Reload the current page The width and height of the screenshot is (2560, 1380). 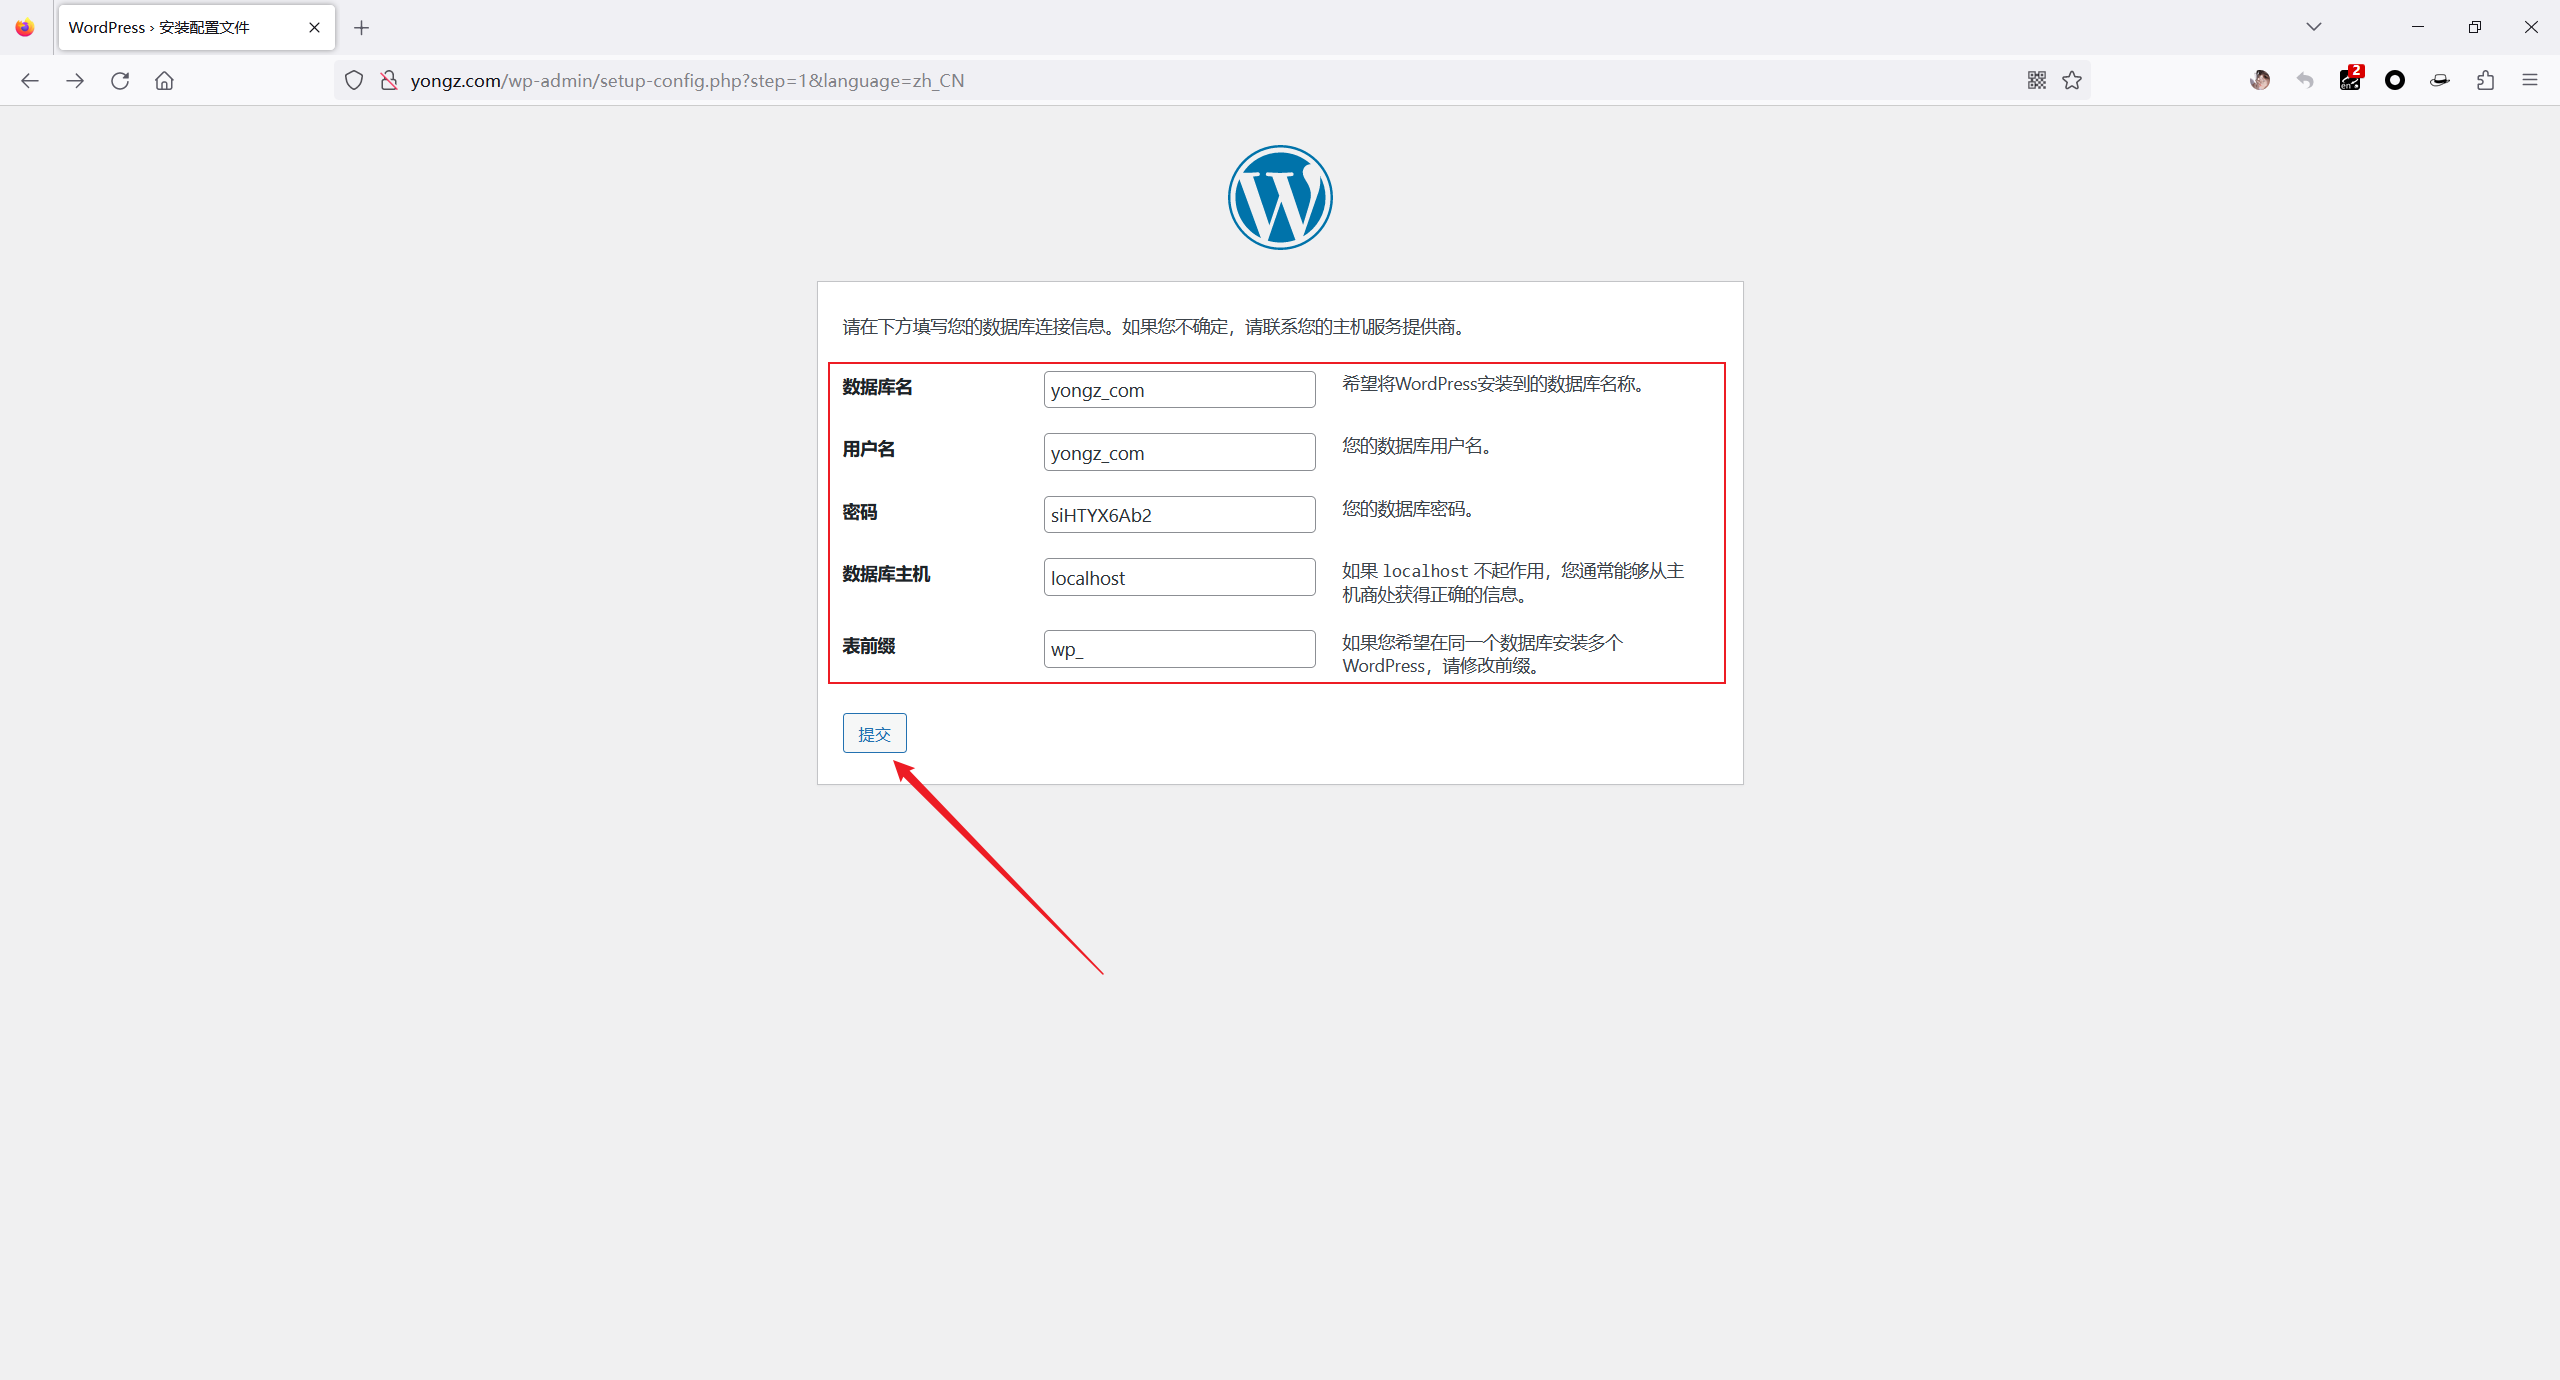pyautogui.click(x=120, y=81)
